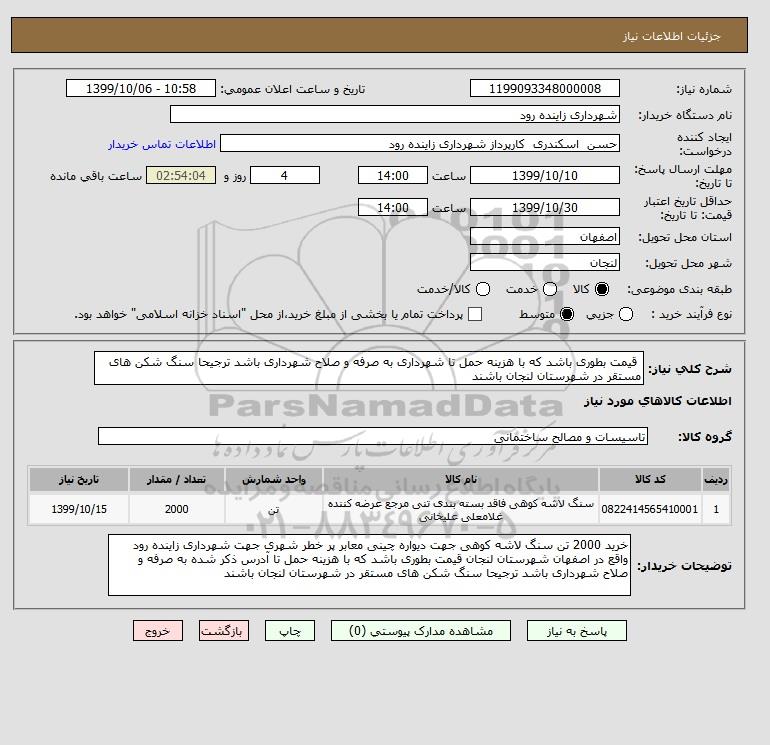Click the جزئیات اطلاعات نیاز page title

click(671, 36)
